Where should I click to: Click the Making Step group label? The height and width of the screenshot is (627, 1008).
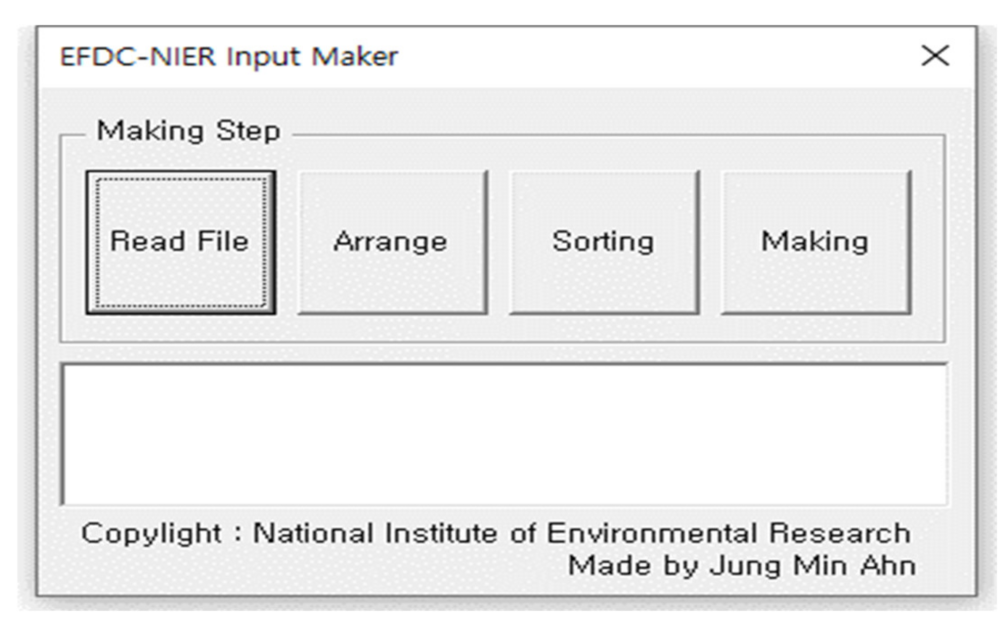pos(188,131)
